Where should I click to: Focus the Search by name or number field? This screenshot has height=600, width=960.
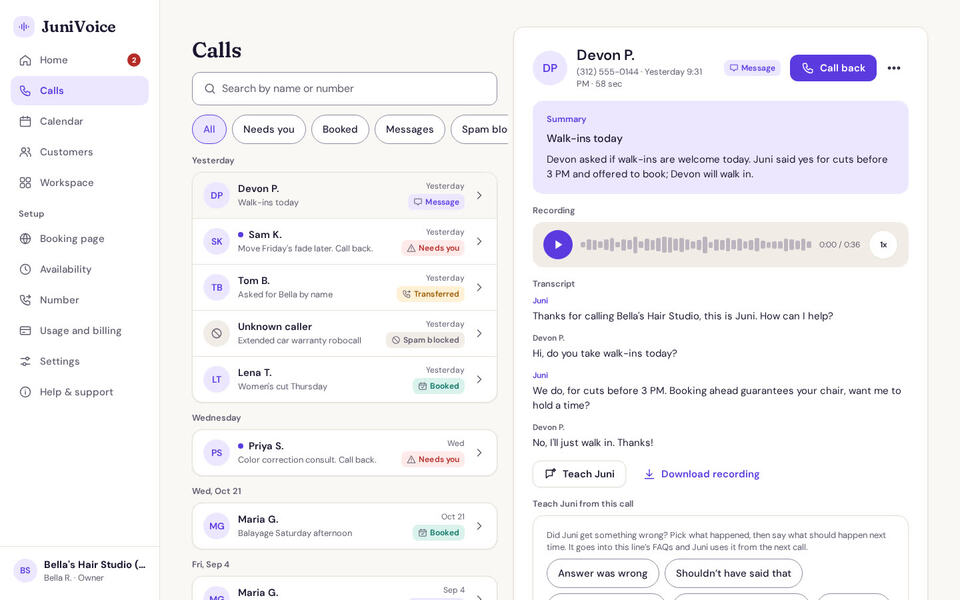click(344, 89)
